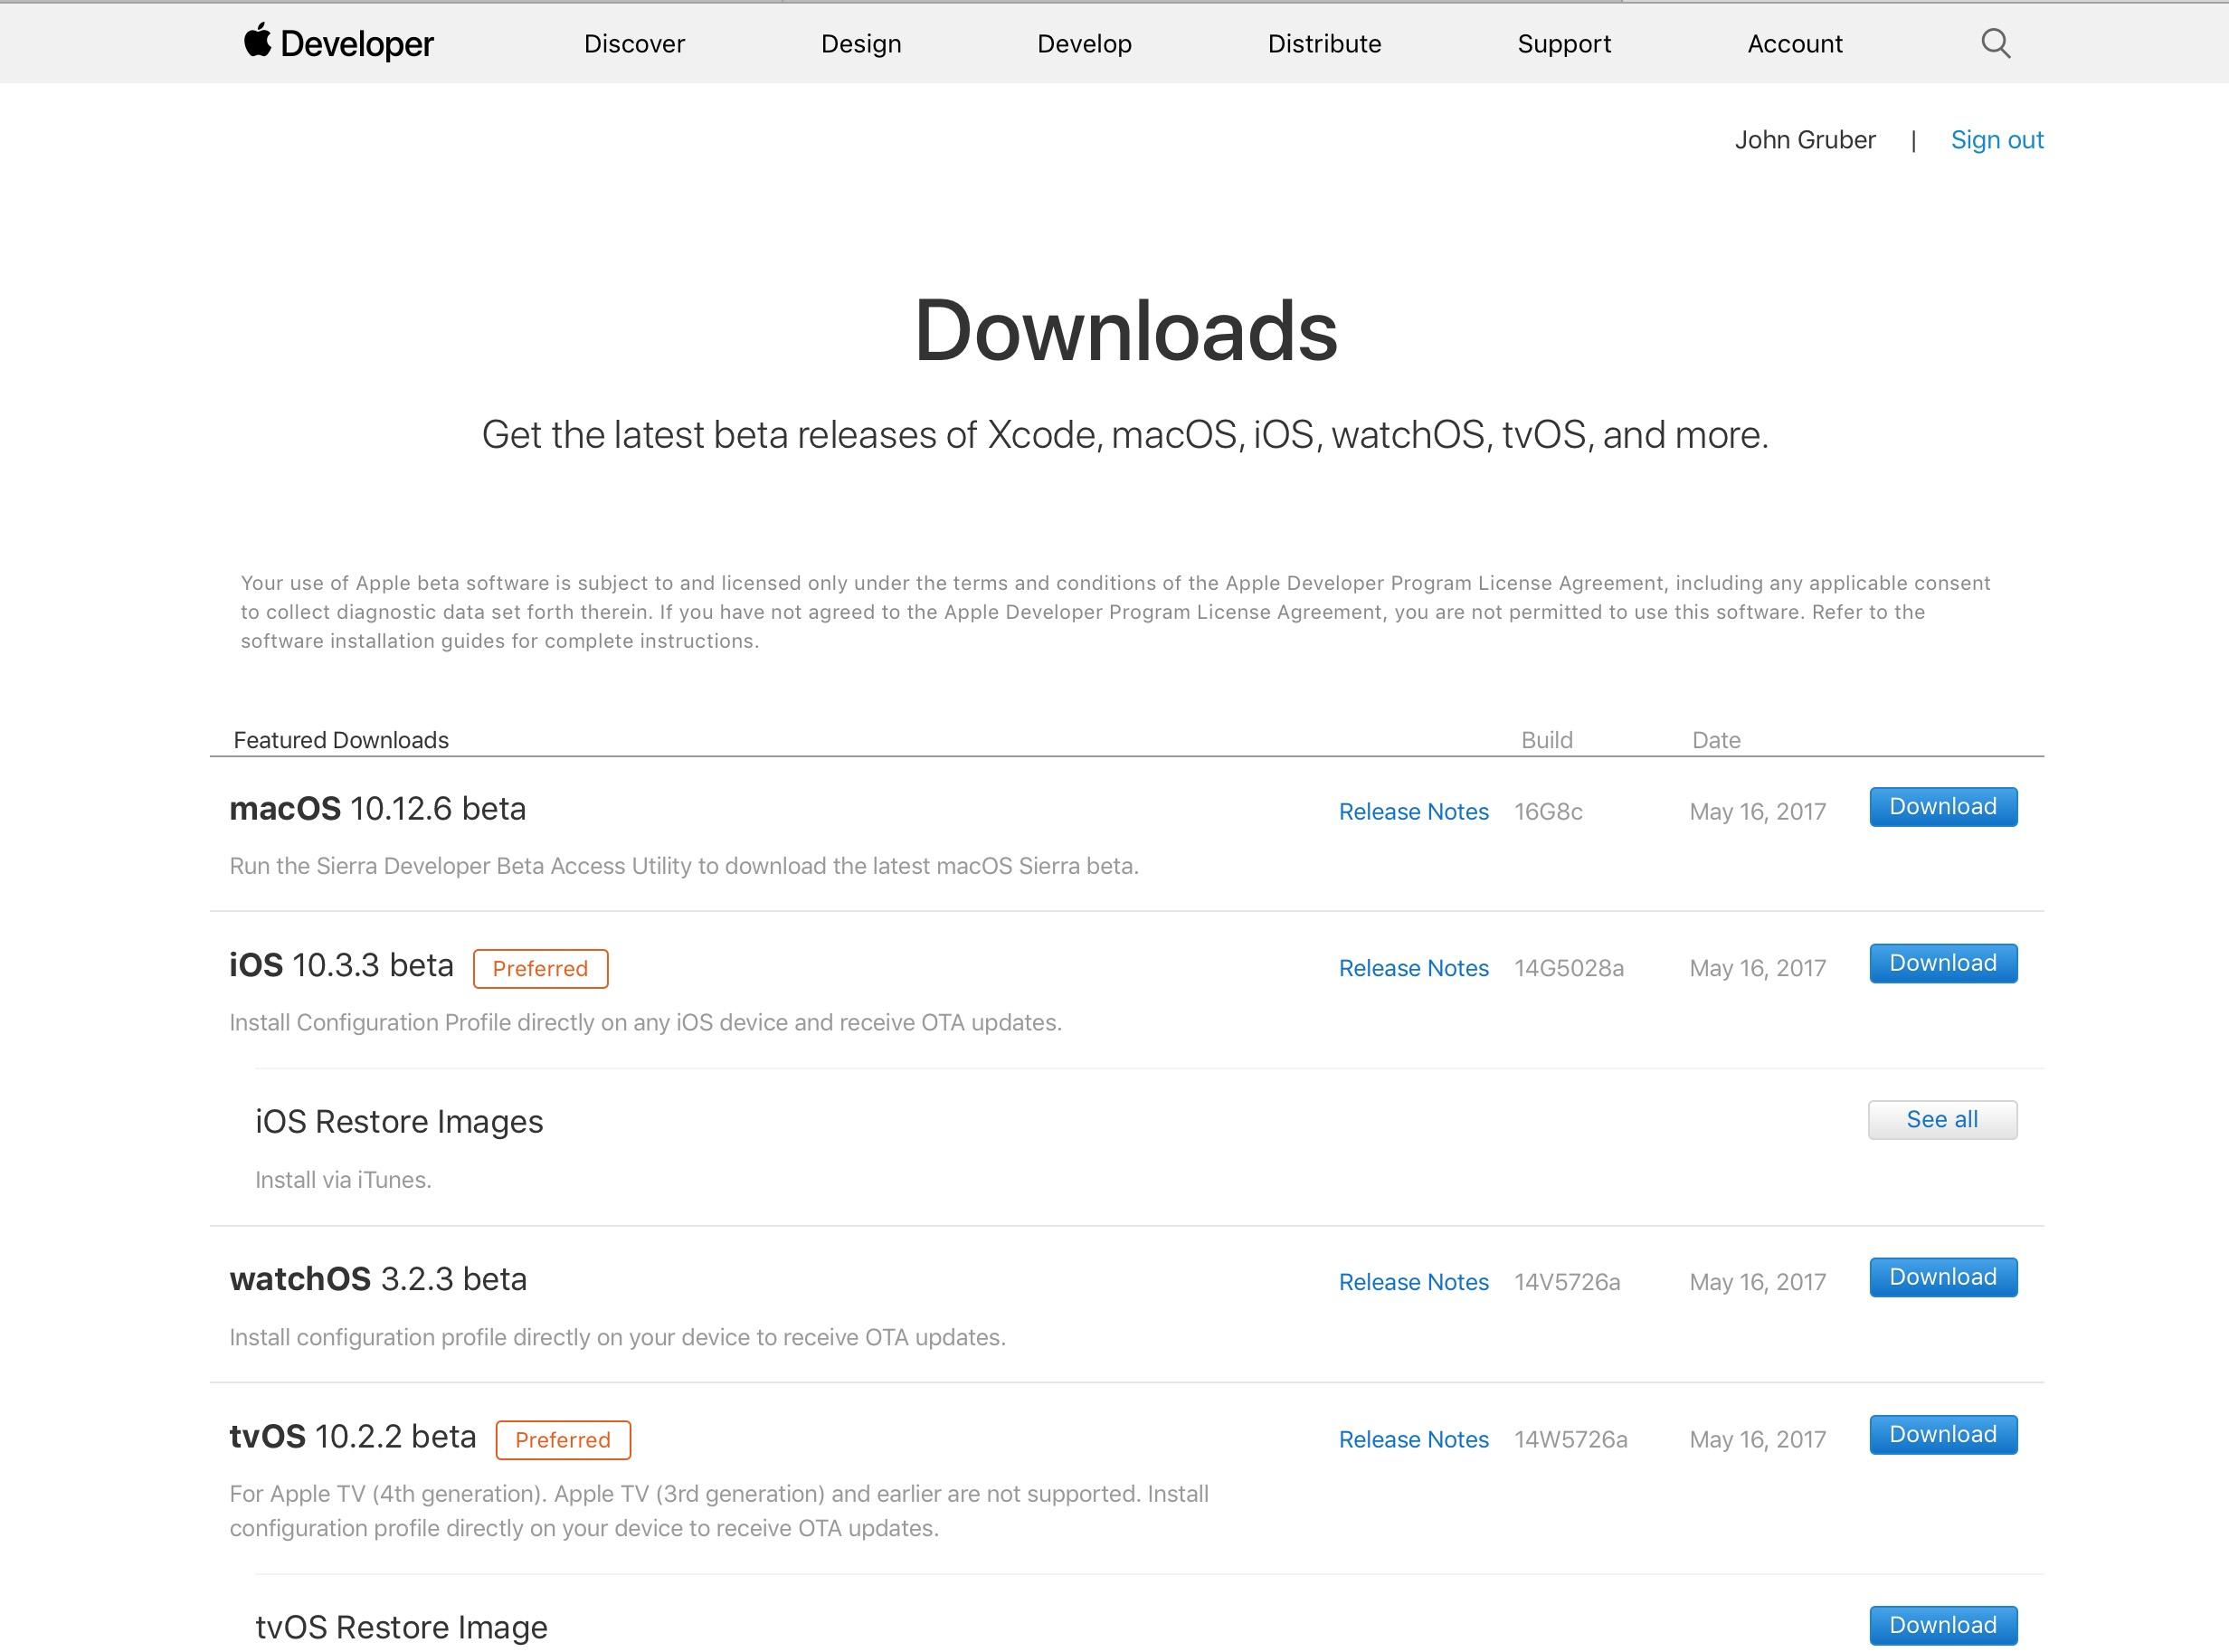Click the Apple Developer logo

[x=338, y=43]
